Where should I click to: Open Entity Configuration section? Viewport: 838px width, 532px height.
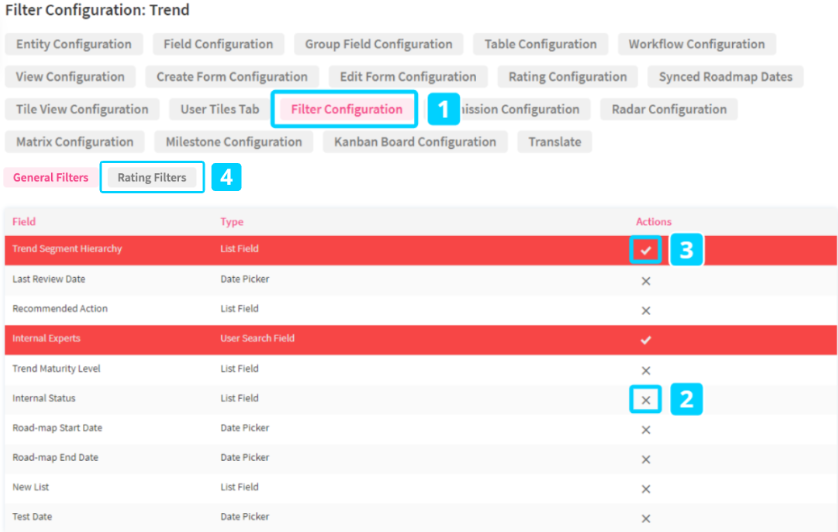coord(74,44)
